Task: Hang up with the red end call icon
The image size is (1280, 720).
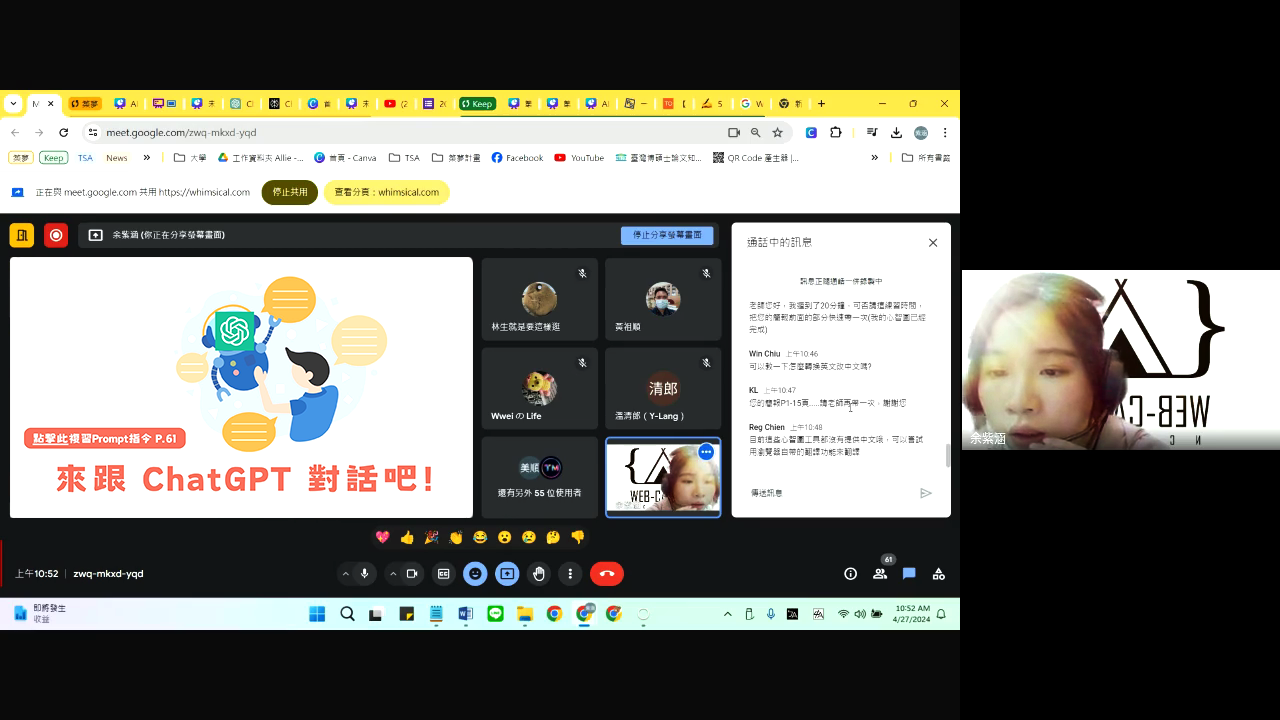Action: click(x=607, y=573)
